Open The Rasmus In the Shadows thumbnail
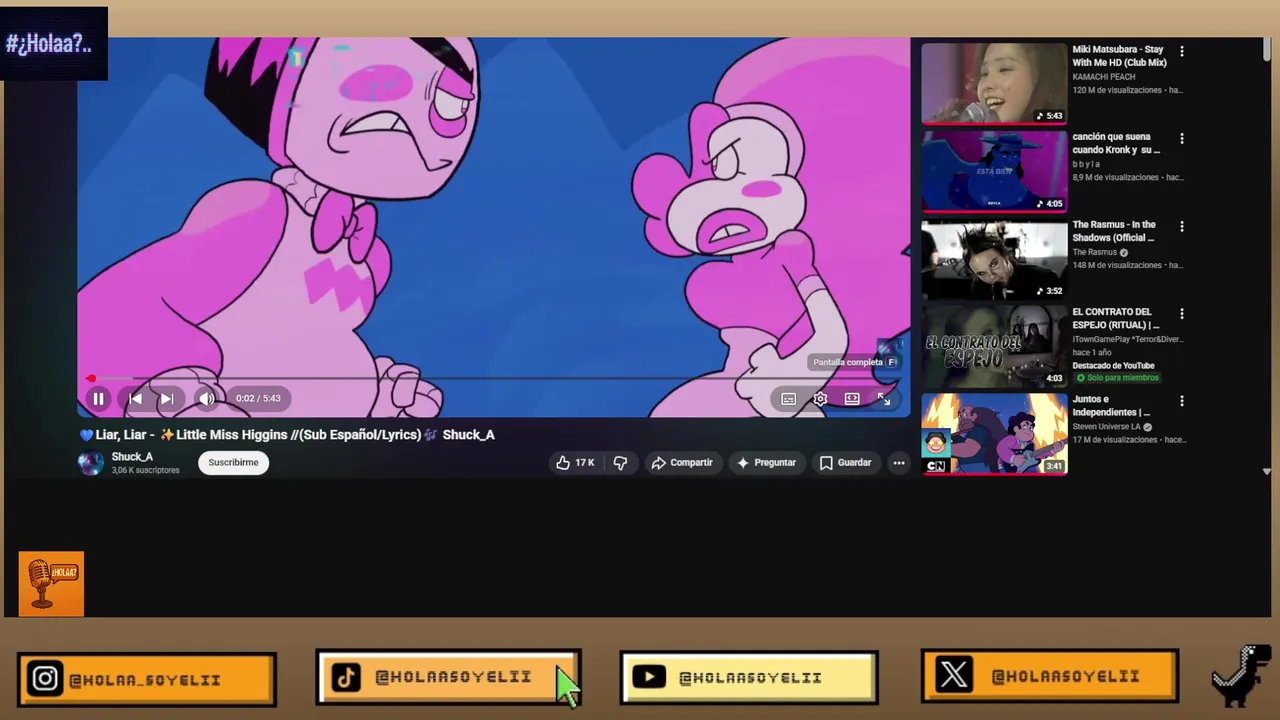 [x=994, y=259]
